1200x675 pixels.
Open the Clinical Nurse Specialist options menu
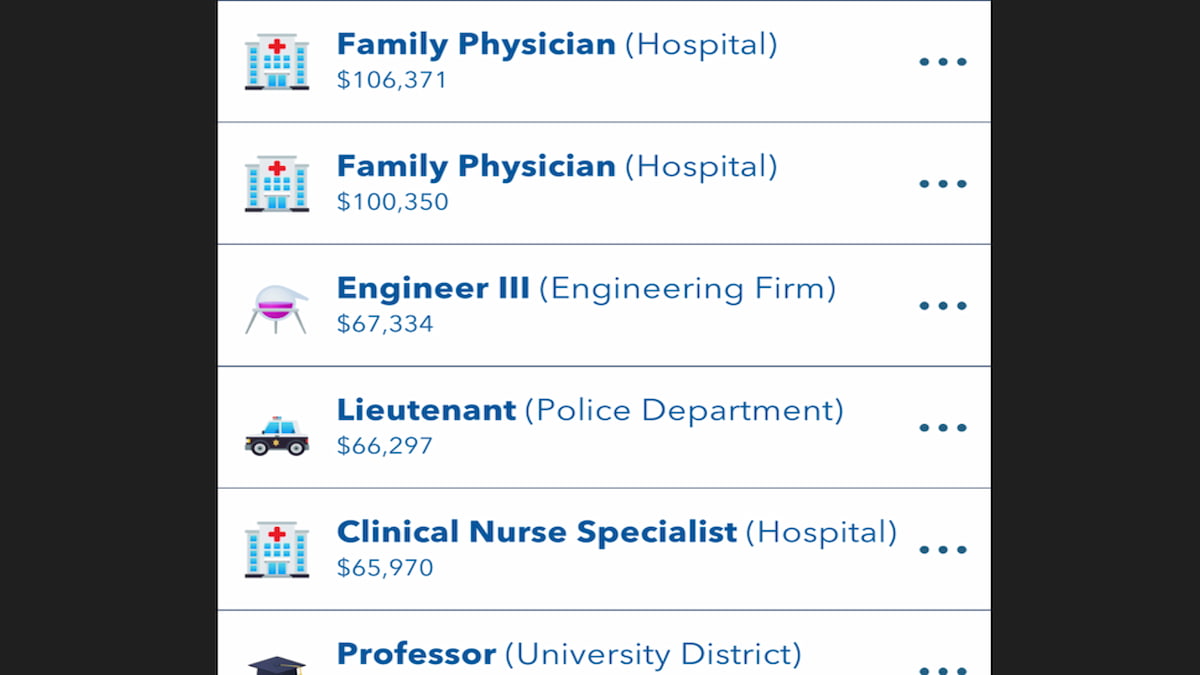[943, 549]
